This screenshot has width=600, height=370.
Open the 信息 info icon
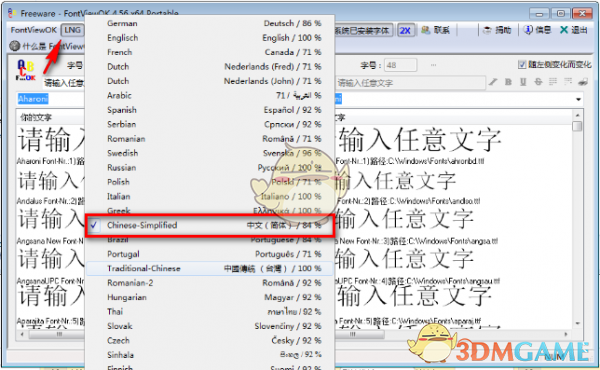528,30
